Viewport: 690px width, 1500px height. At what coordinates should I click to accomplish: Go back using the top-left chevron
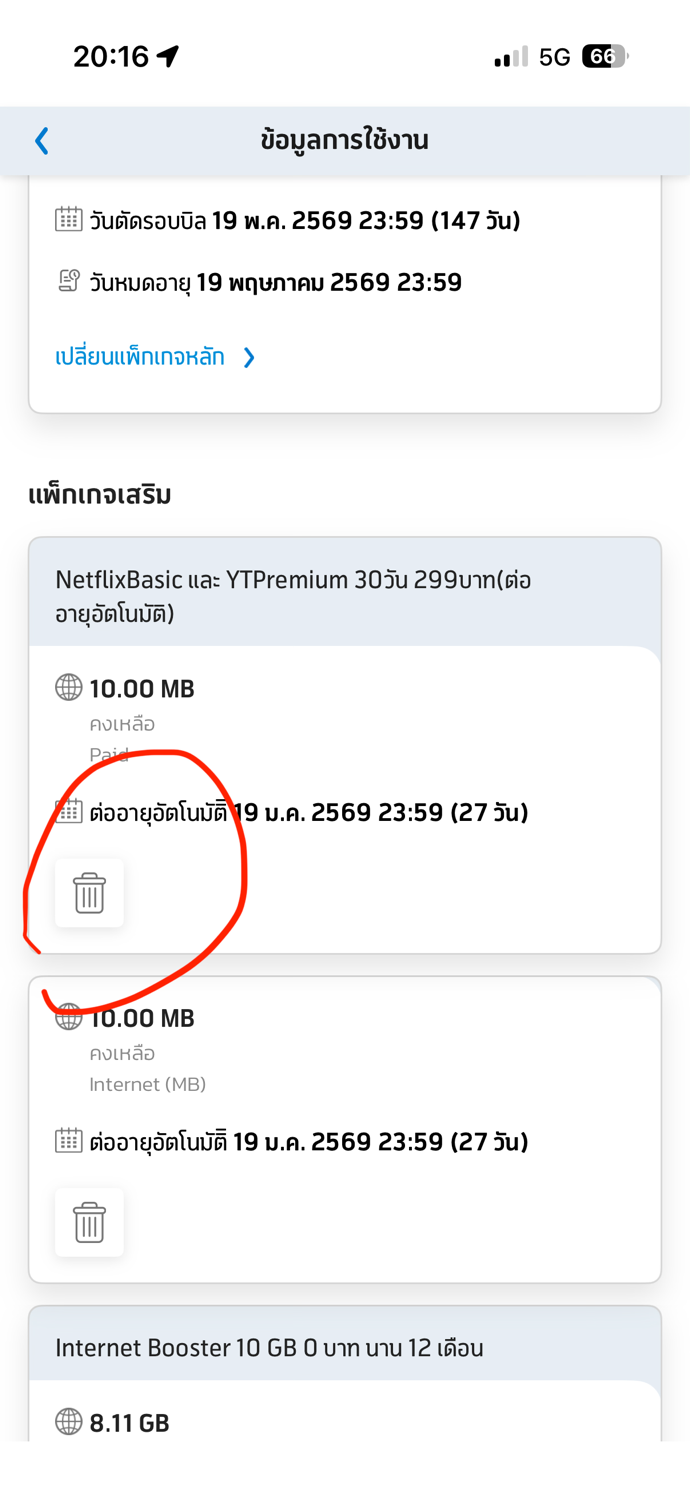point(42,141)
